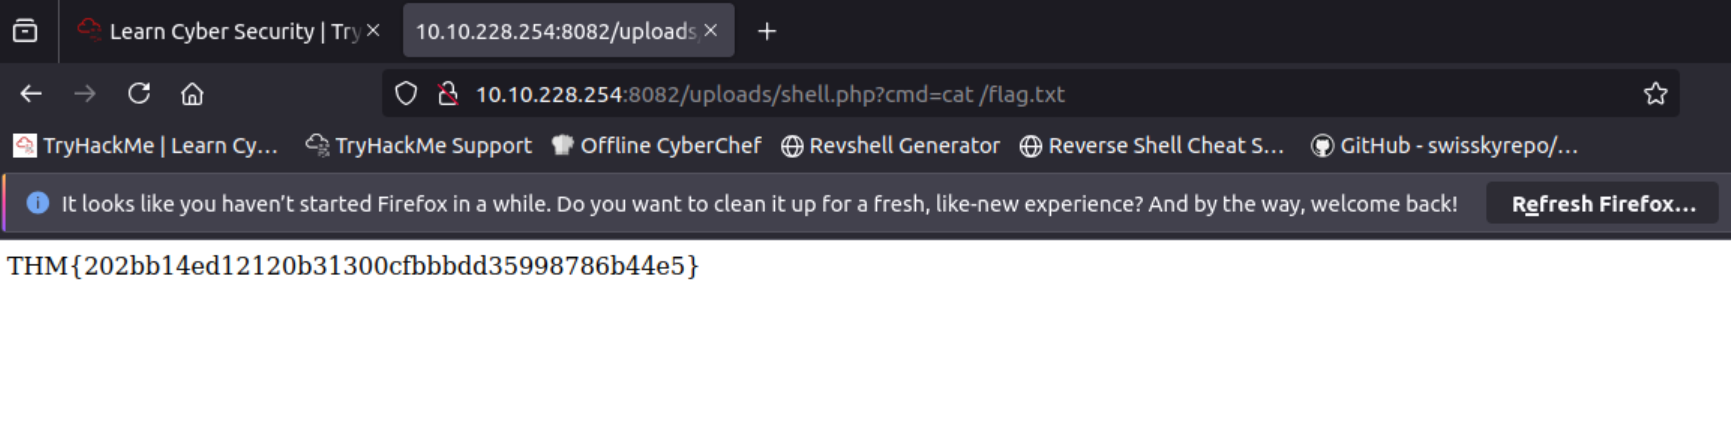Select the 10.10.228.254:8082/uploads tab

(x=555, y=31)
